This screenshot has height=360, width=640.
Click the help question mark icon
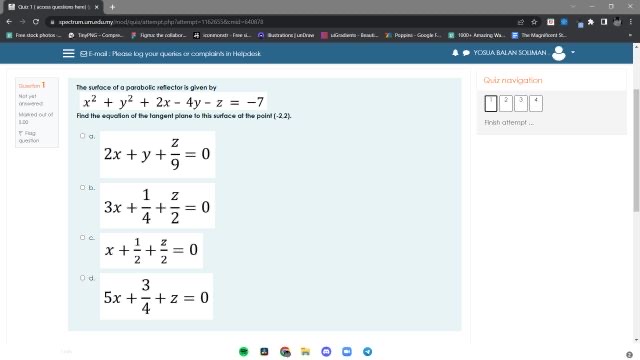coord(629,355)
